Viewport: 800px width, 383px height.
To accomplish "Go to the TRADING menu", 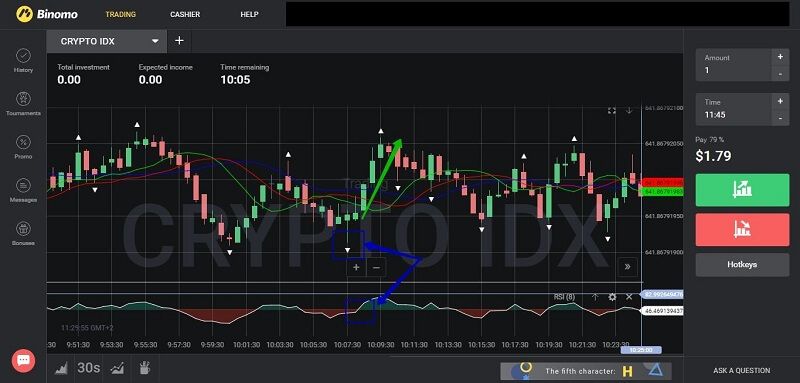I will coord(120,14).
